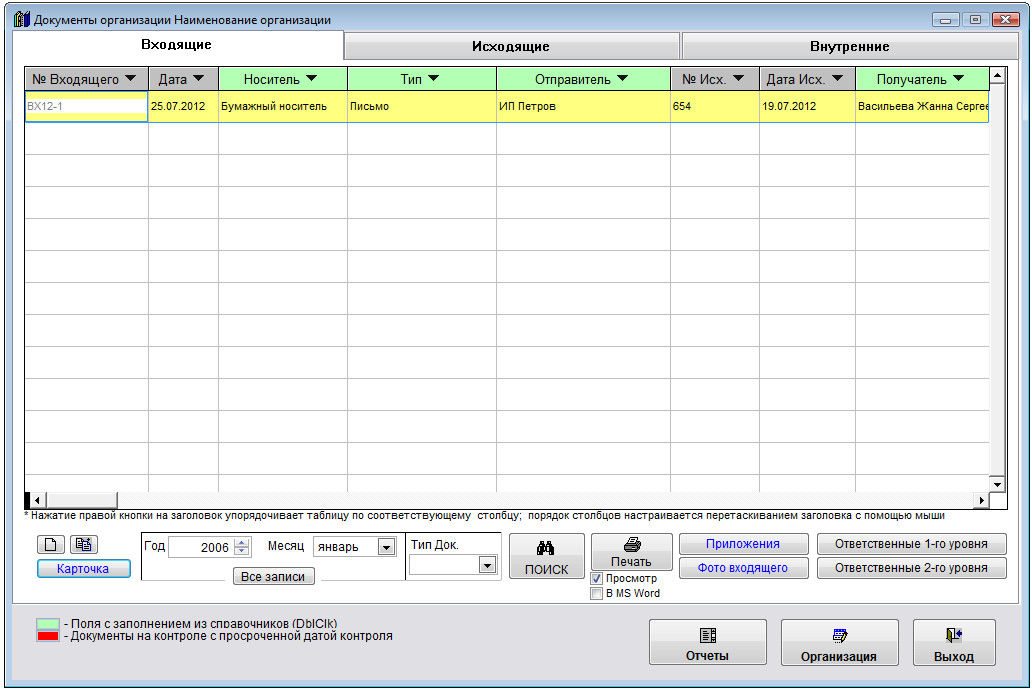Expand the Тип Док. dropdown
The image size is (1032, 689).
487,565
